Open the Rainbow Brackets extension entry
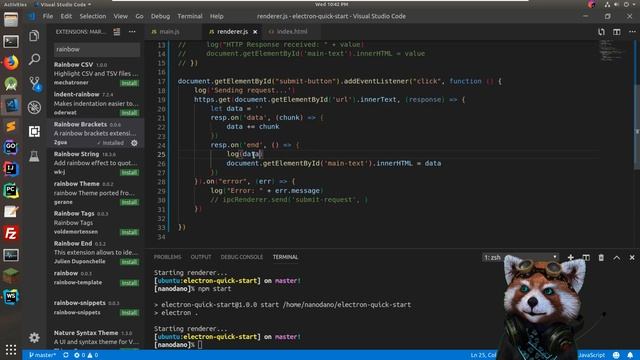The height and width of the screenshot is (360, 640). (96, 133)
